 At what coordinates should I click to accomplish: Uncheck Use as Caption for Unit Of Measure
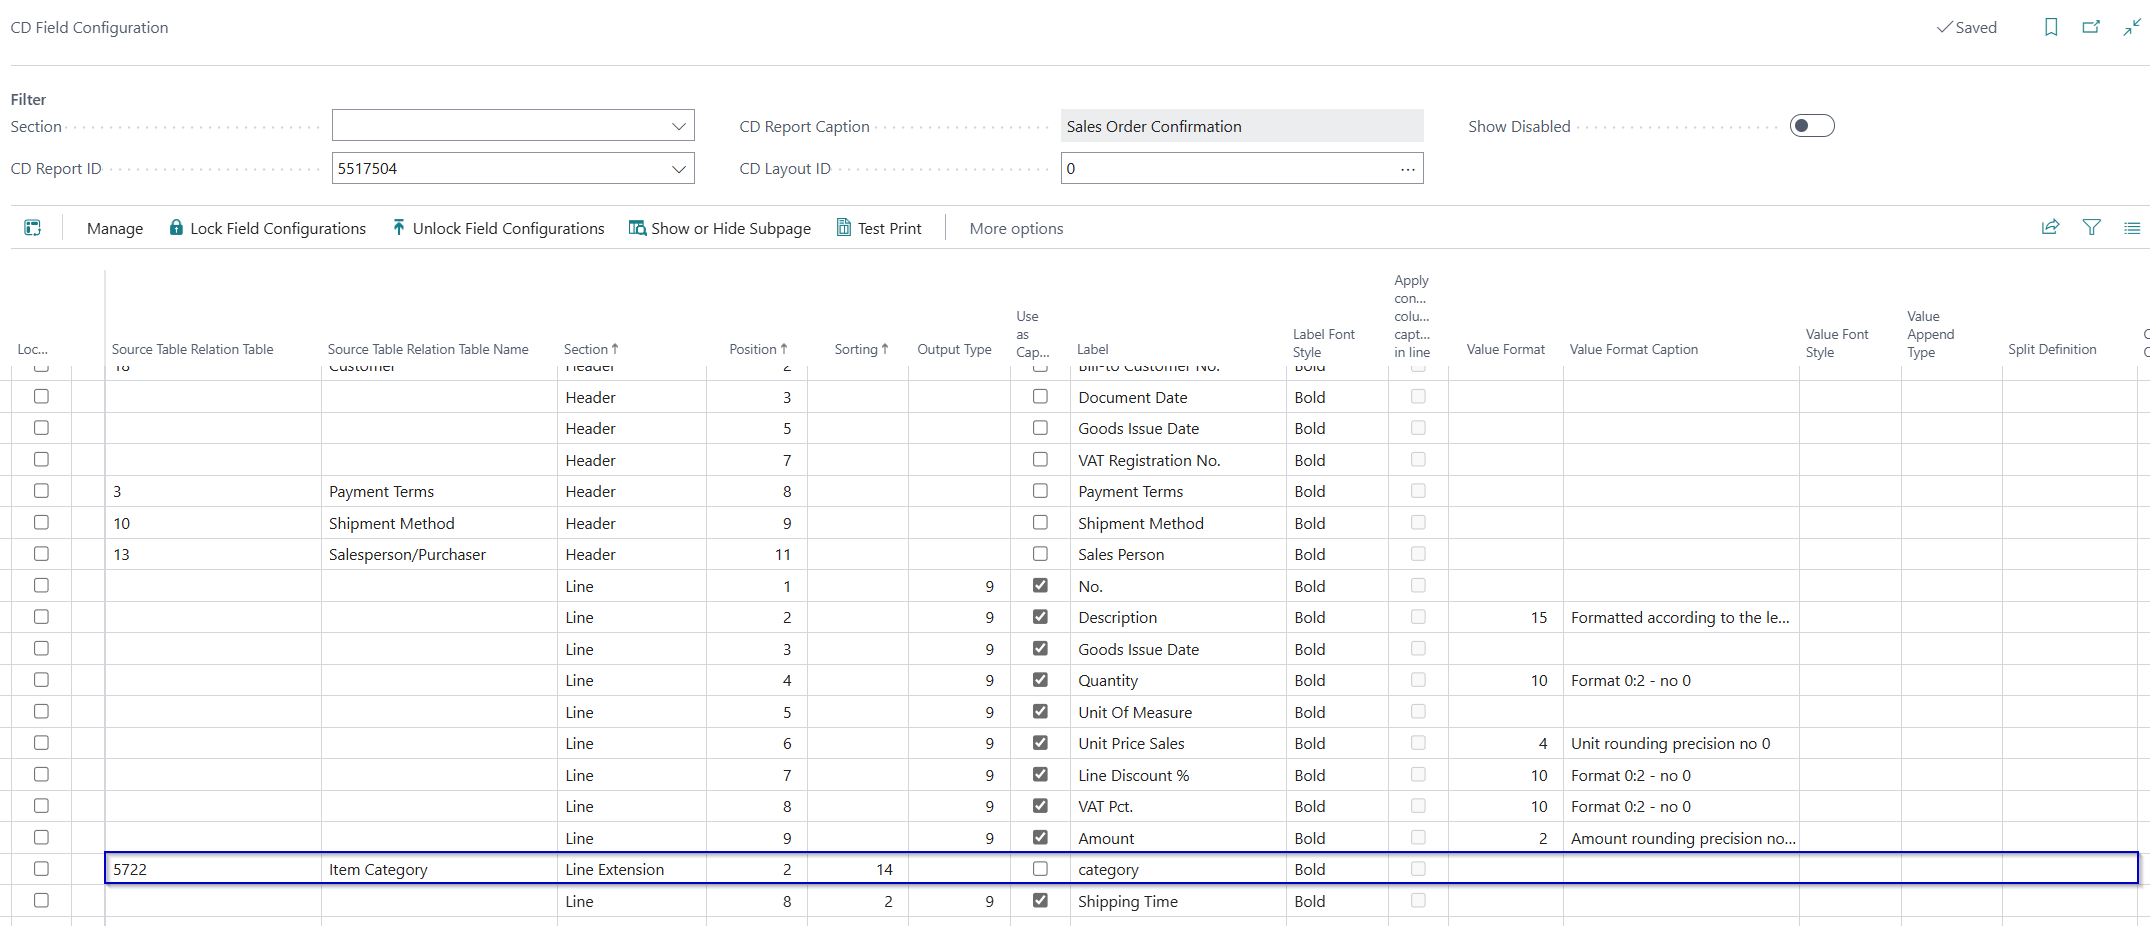click(1040, 712)
